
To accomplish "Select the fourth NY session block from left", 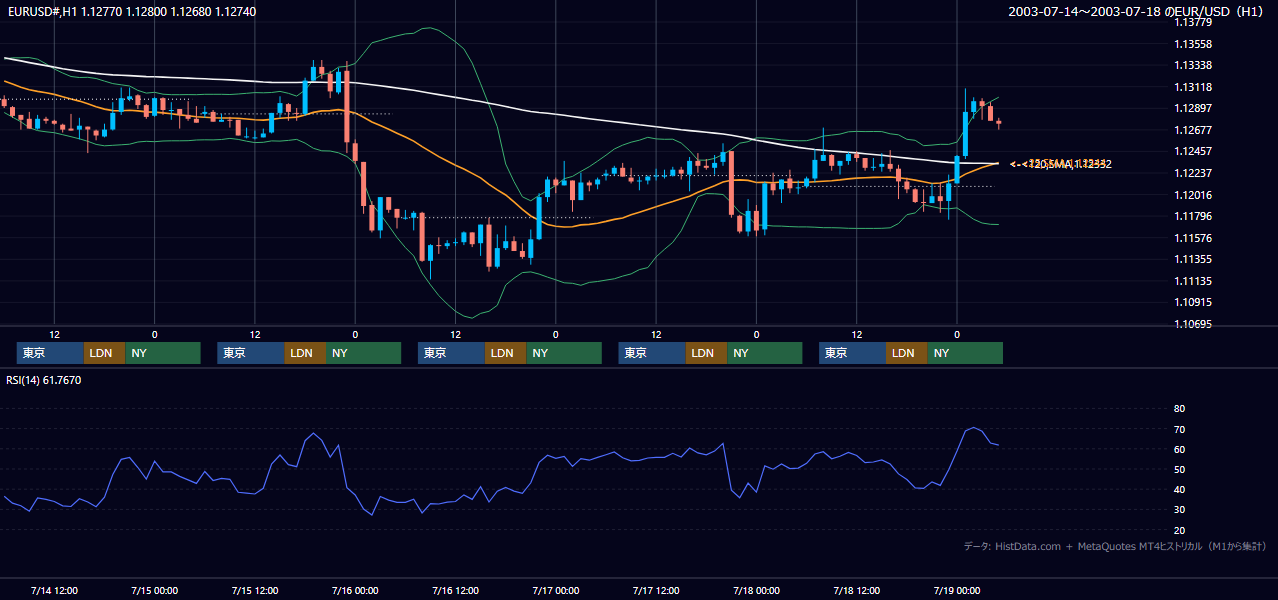I will coord(765,353).
